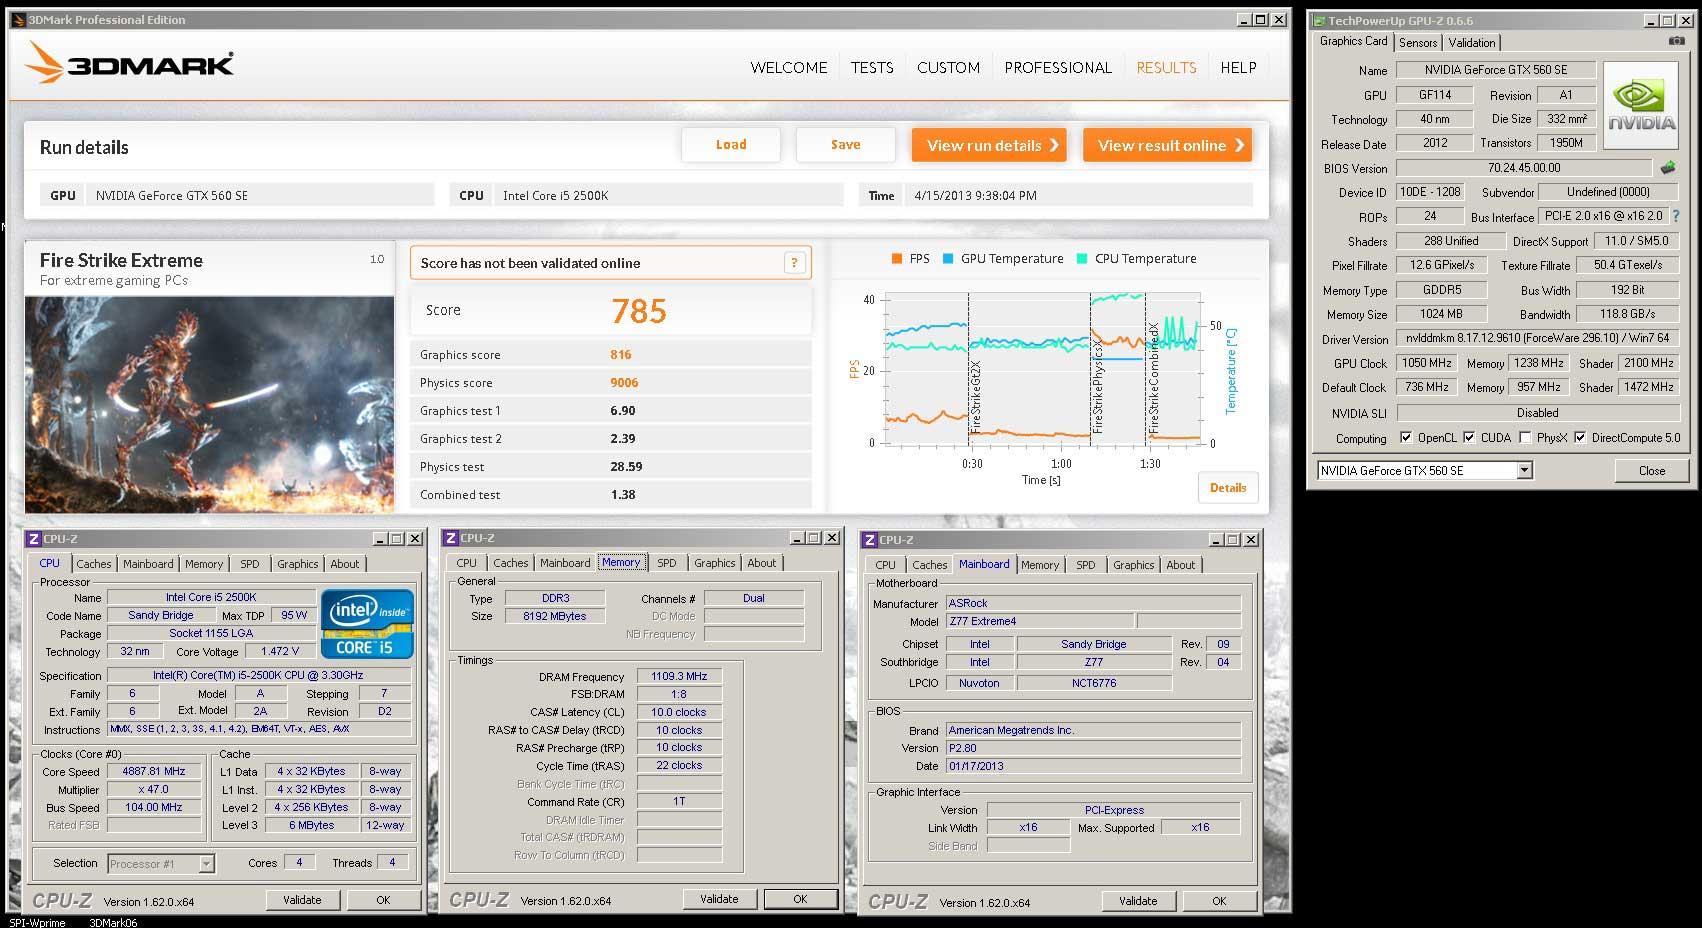1702x928 pixels.
Task: Click the orange FPS legend swatch
Action: [897, 259]
